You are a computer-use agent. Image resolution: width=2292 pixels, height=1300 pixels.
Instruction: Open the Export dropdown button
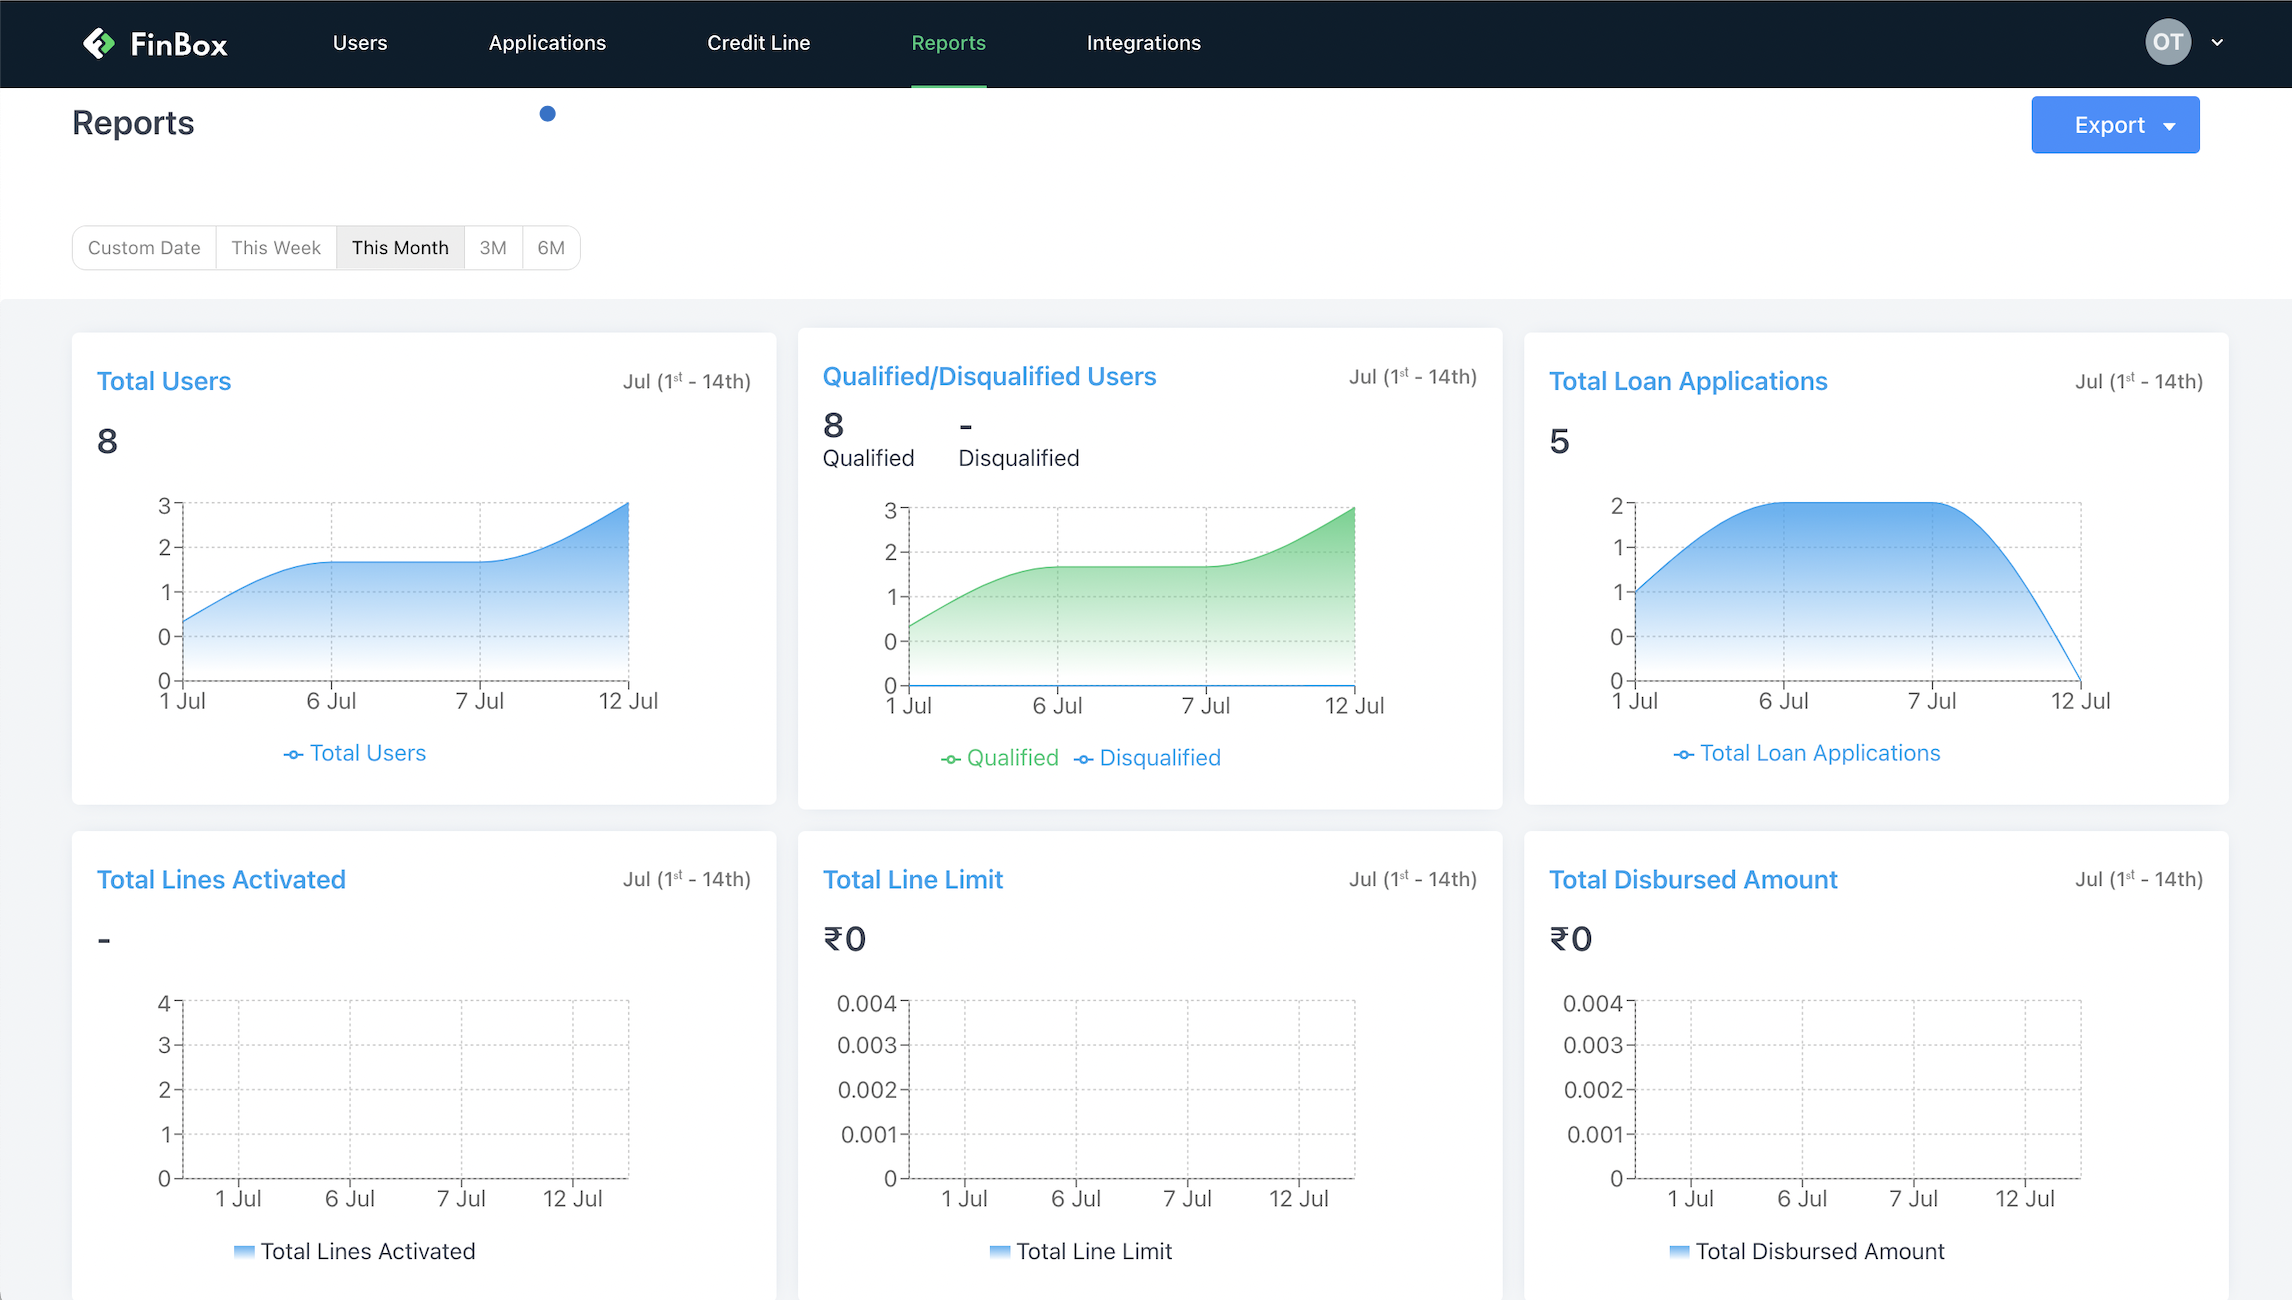click(x=2115, y=125)
